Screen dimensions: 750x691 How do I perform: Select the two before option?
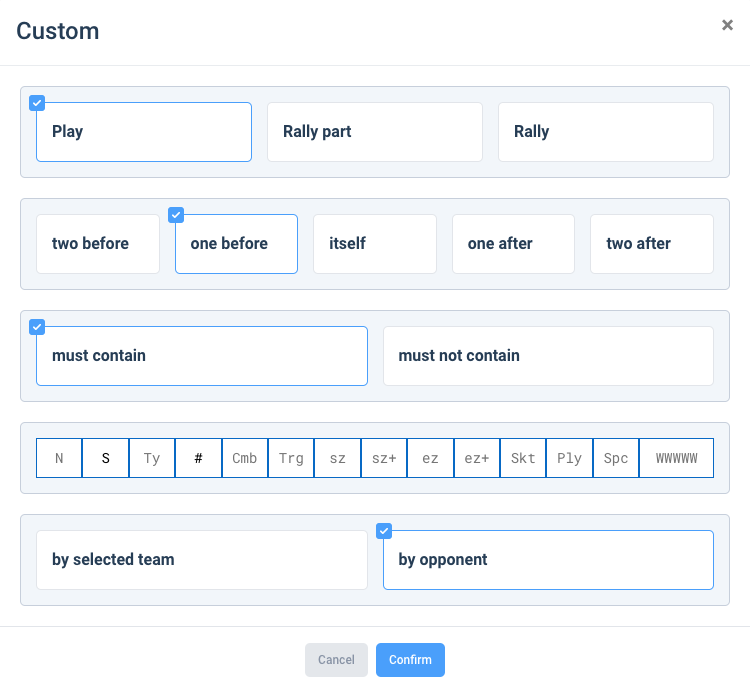pyautogui.click(x=98, y=244)
